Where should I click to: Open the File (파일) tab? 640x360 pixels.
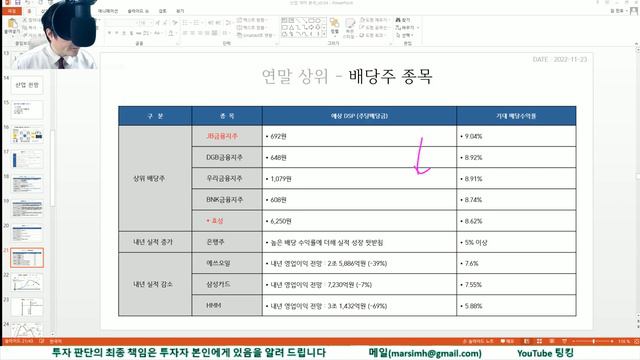click(x=12, y=11)
